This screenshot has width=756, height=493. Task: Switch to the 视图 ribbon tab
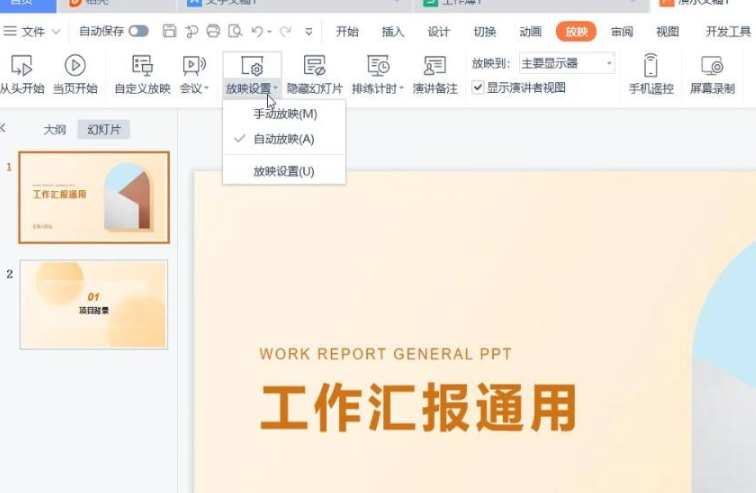click(x=668, y=32)
